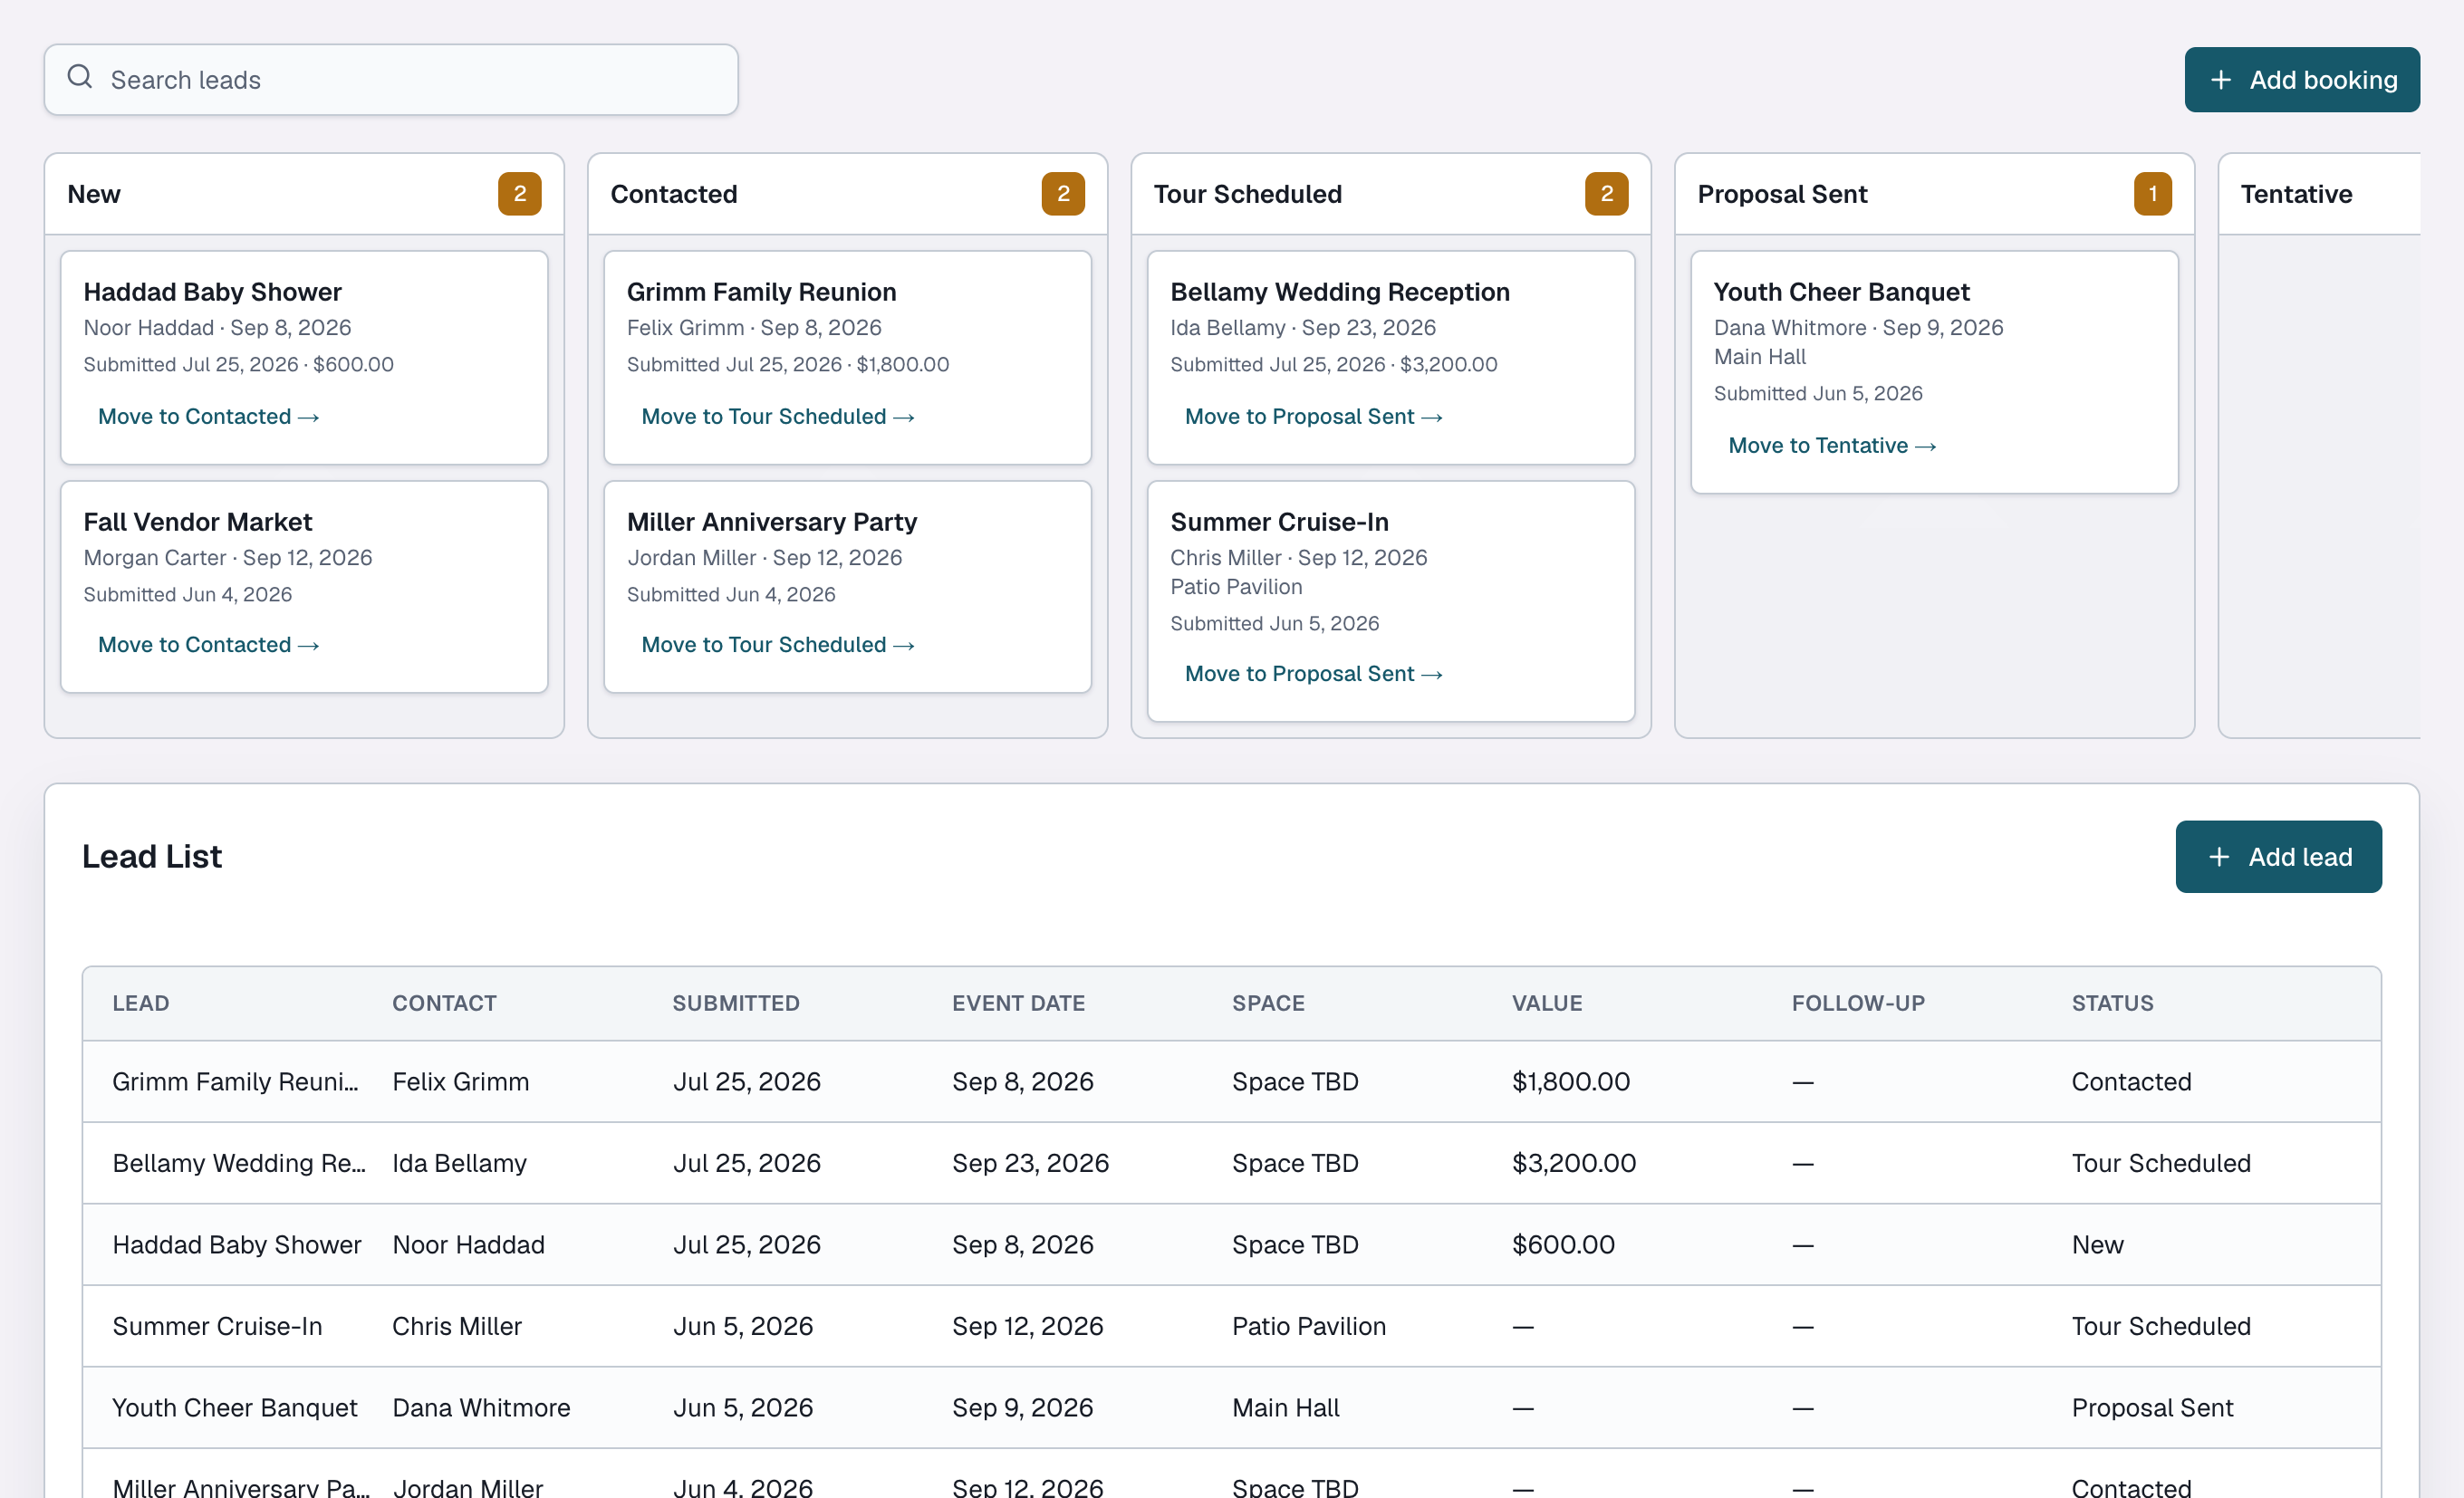Screen dimensions: 2464x1498
Task: Move Haddad Baby Shower to Contacted
Action: (x=208, y=417)
